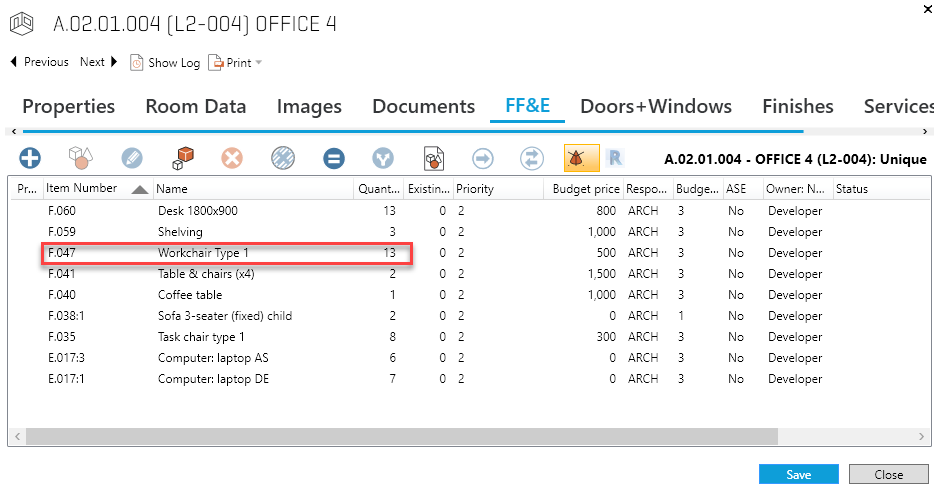Go to the Previous room
Image resolution: width=939 pixels, height=494 pixels.
[39, 62]
